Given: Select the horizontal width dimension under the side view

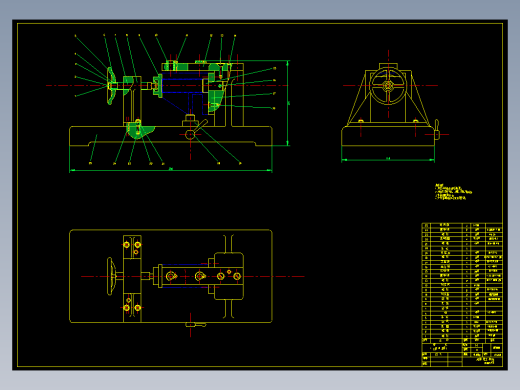Looking at the screenshot, I should point(388,160).
